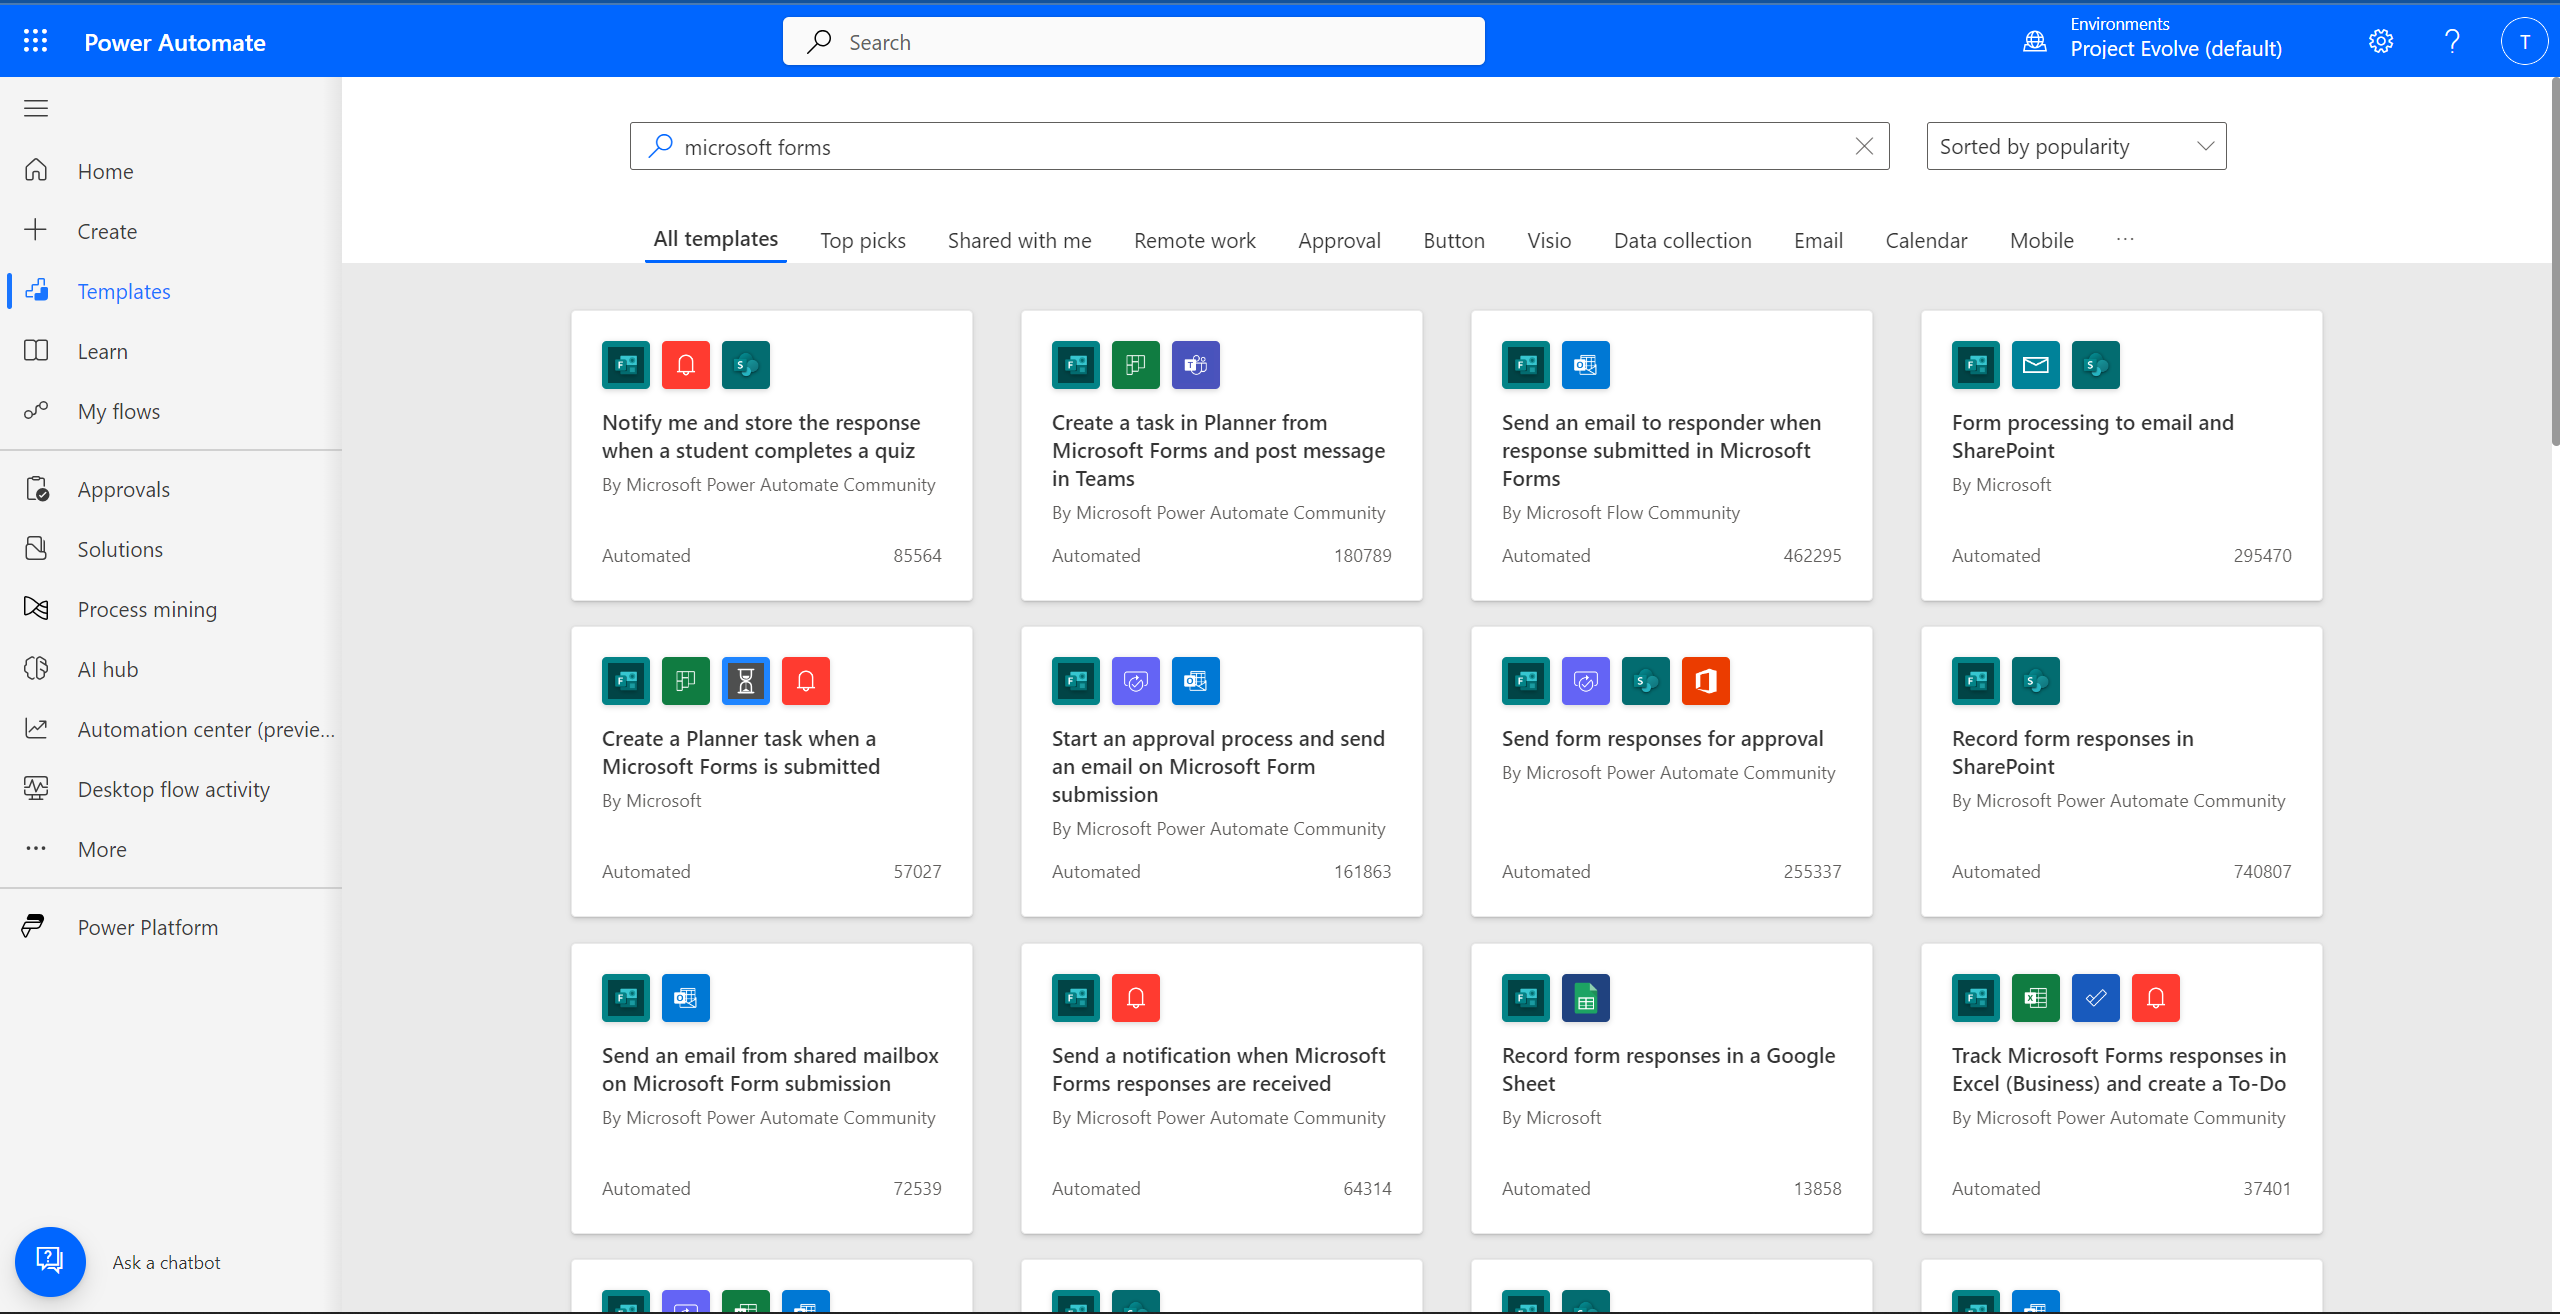Click the Help question mark icon
This screenshot has height=1314, width=2560.
point(2449,40)
